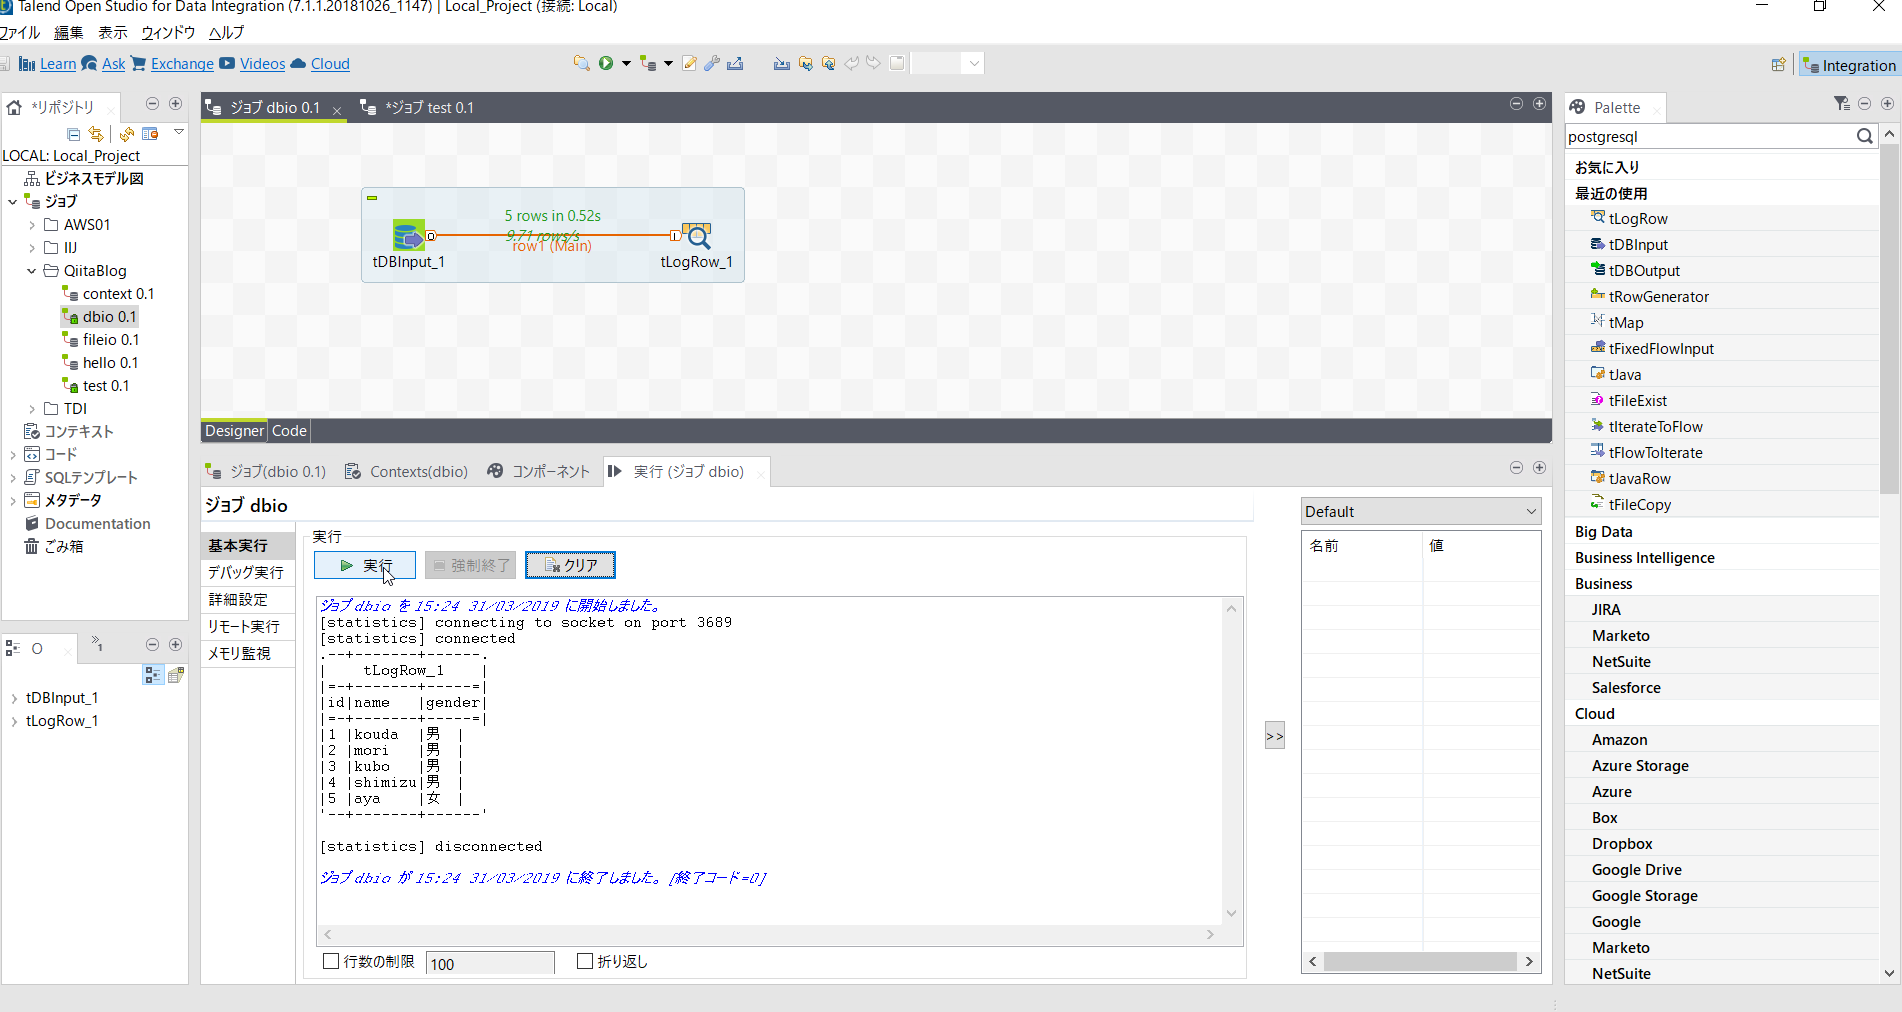Image resolution: width=1902 pixels, height=1012 pixels.
Task: Select tRowGenerator in the Palette
Action: [1658, 297]
